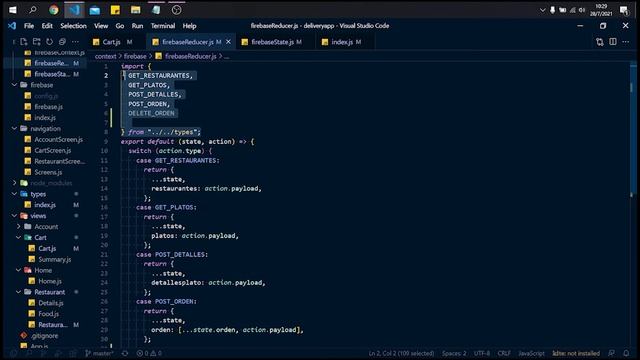The width and height of the screenshot is (640, 360).
Task: Collapse all folders in explorer
Action: 62,42
